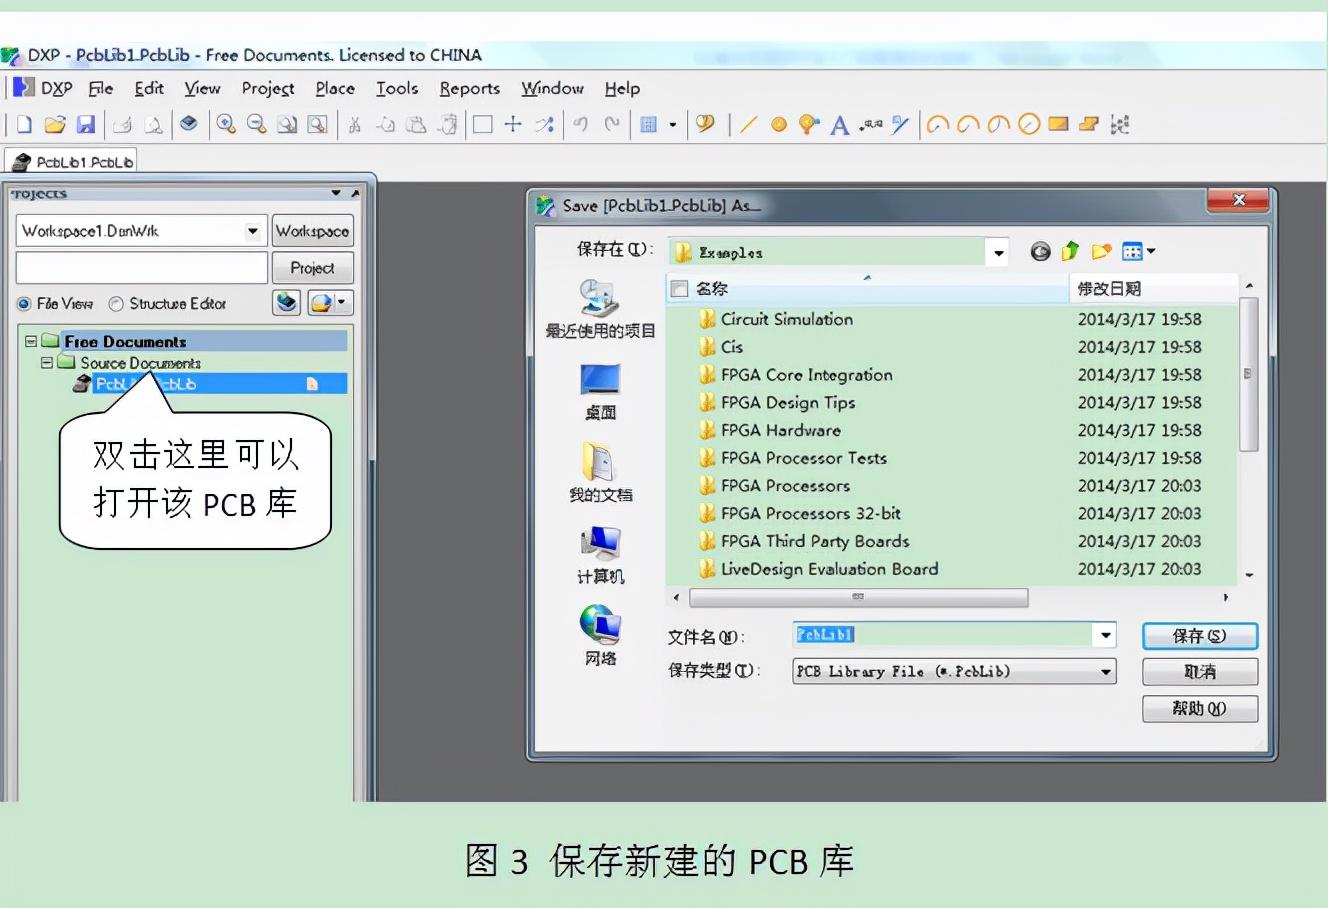Click the Print Preview toolbar icon

click(153, 124)
